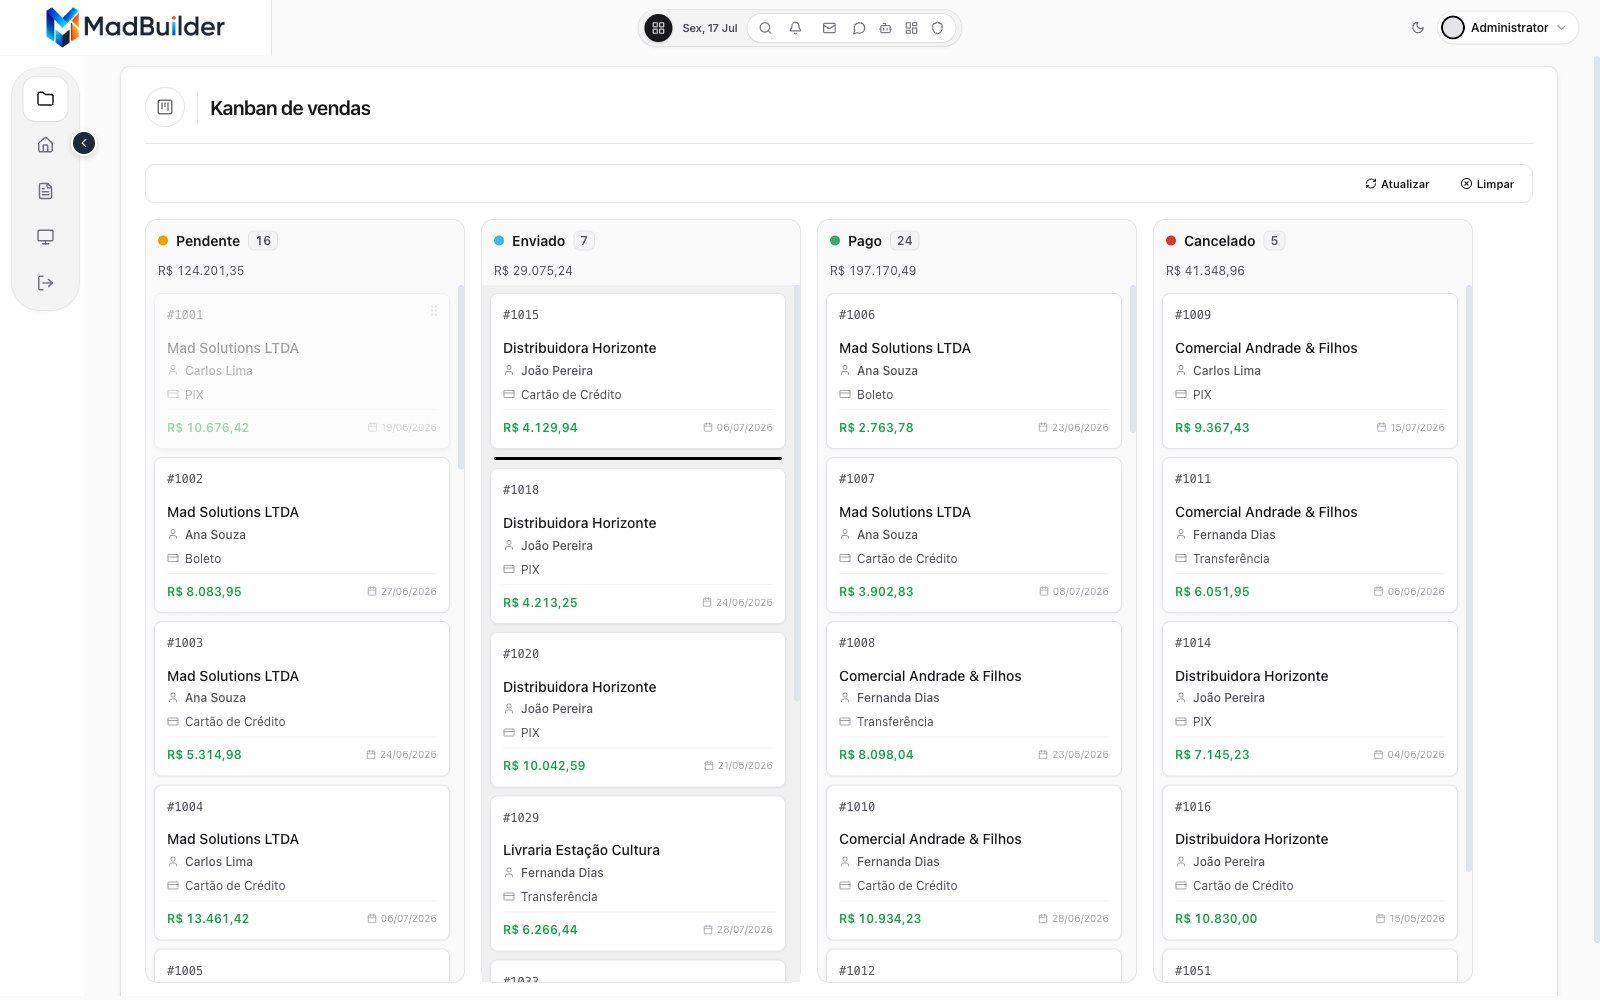Open the chat bubble icon
This screenshot has width=1600, height=1000.
[858, 28]
